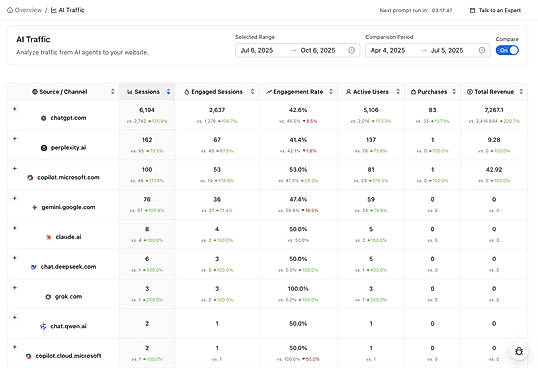Expand the chat.qwen.ai row

(14, 318)
